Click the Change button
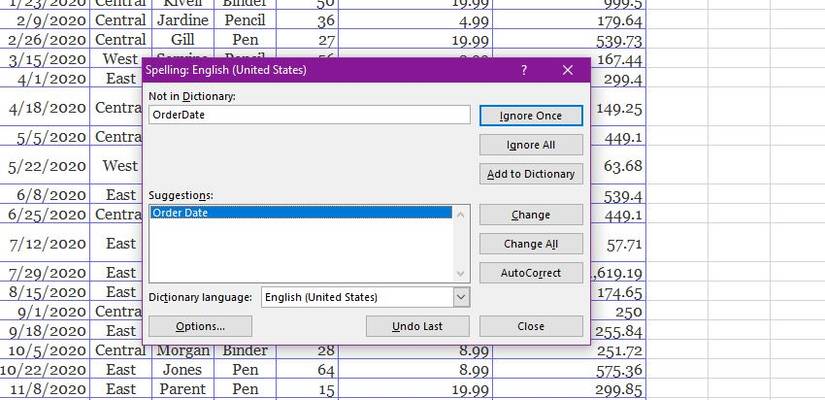Viewport: 825px width, 400px height. click(530, 215)
